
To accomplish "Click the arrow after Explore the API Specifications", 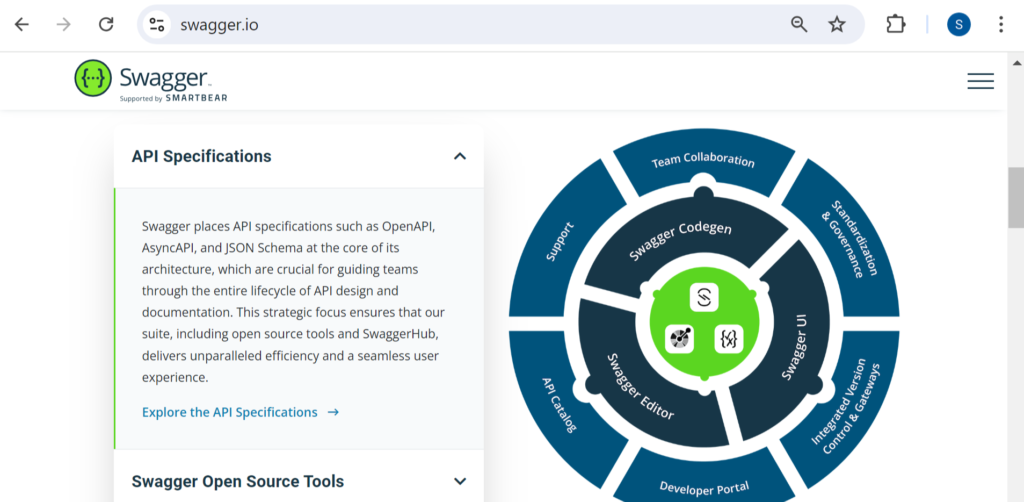I will [x=333, y=412].
